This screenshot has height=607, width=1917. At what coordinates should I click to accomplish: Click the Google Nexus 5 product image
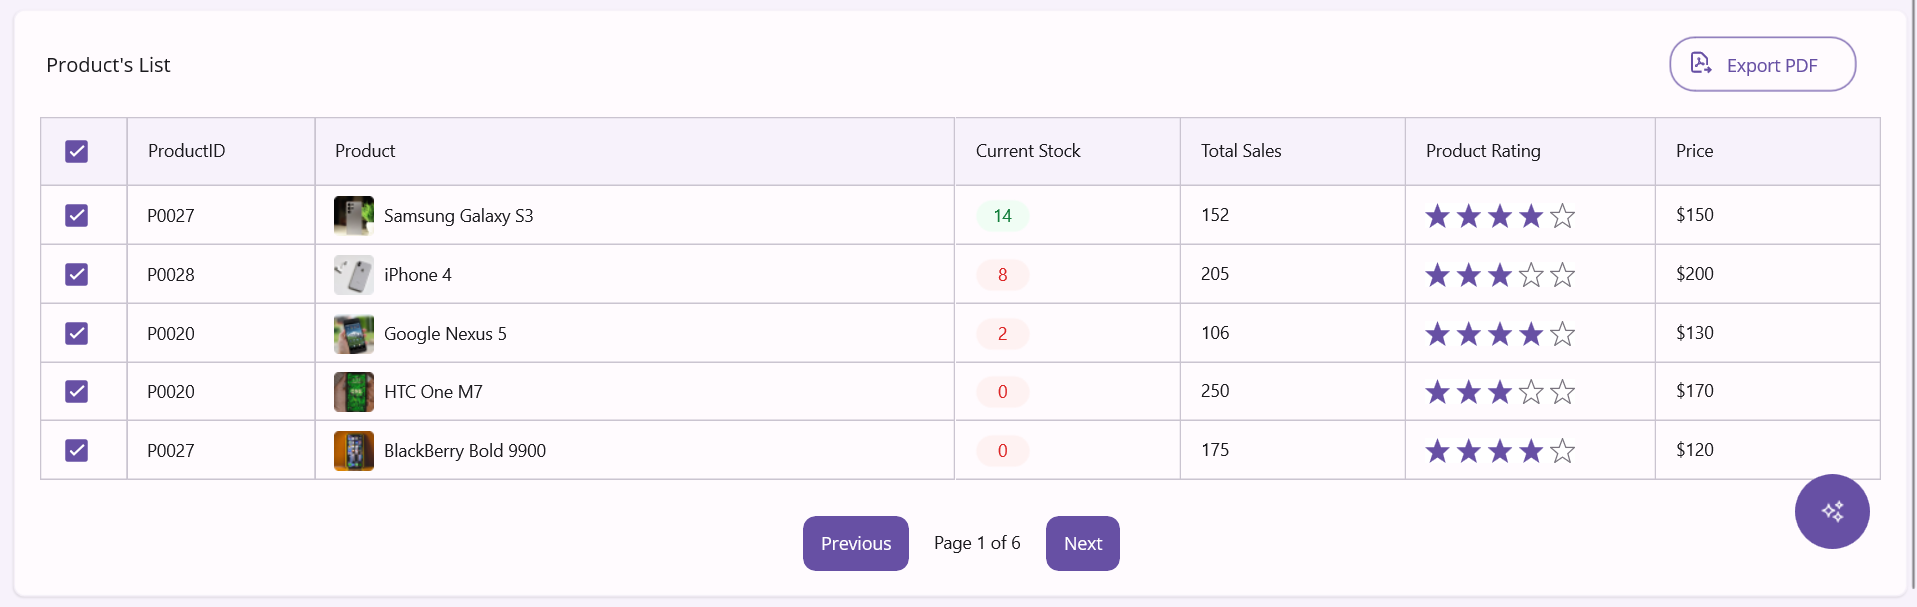click(x=354, y=334)
